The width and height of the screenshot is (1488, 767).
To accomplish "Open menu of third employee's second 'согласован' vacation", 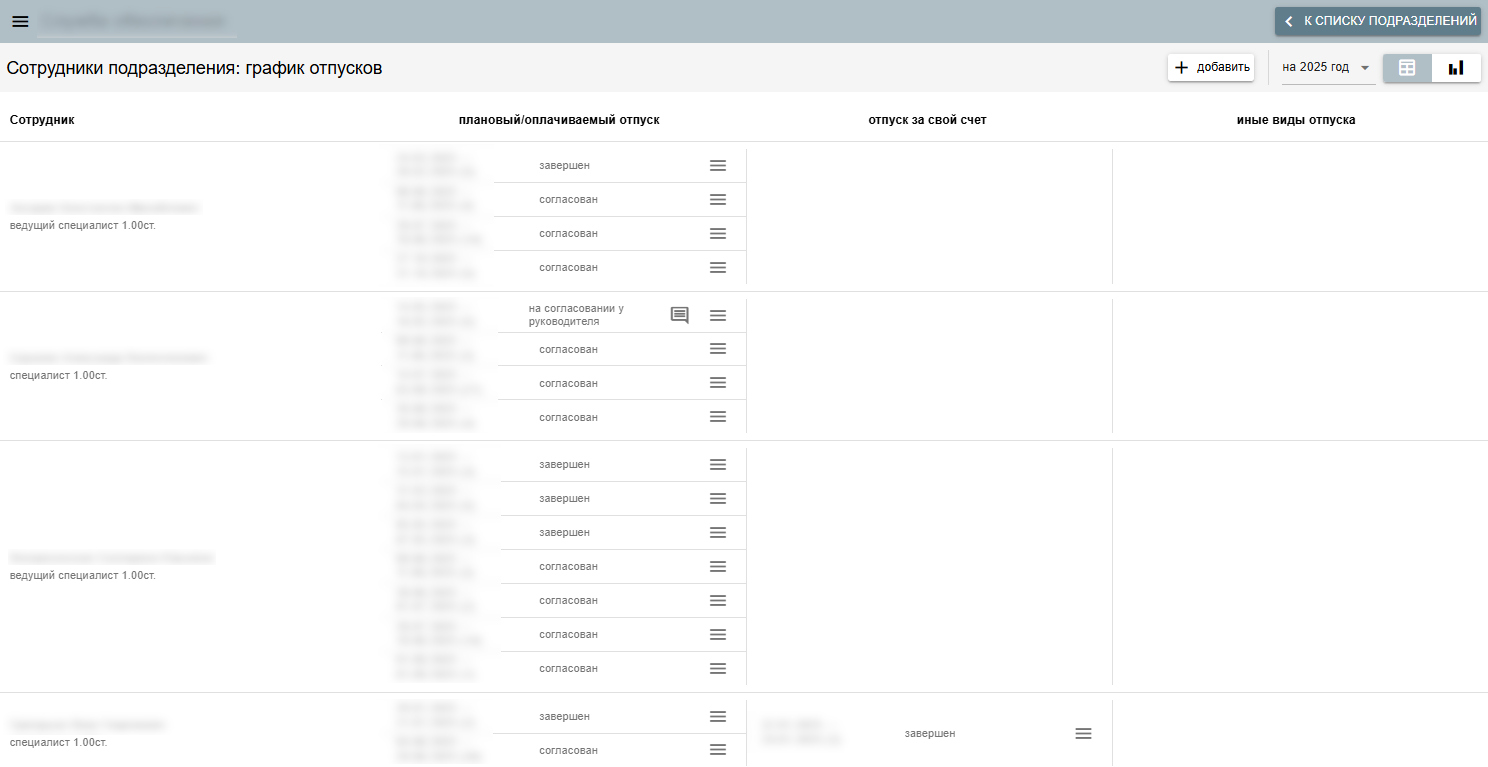I will 718,600.
